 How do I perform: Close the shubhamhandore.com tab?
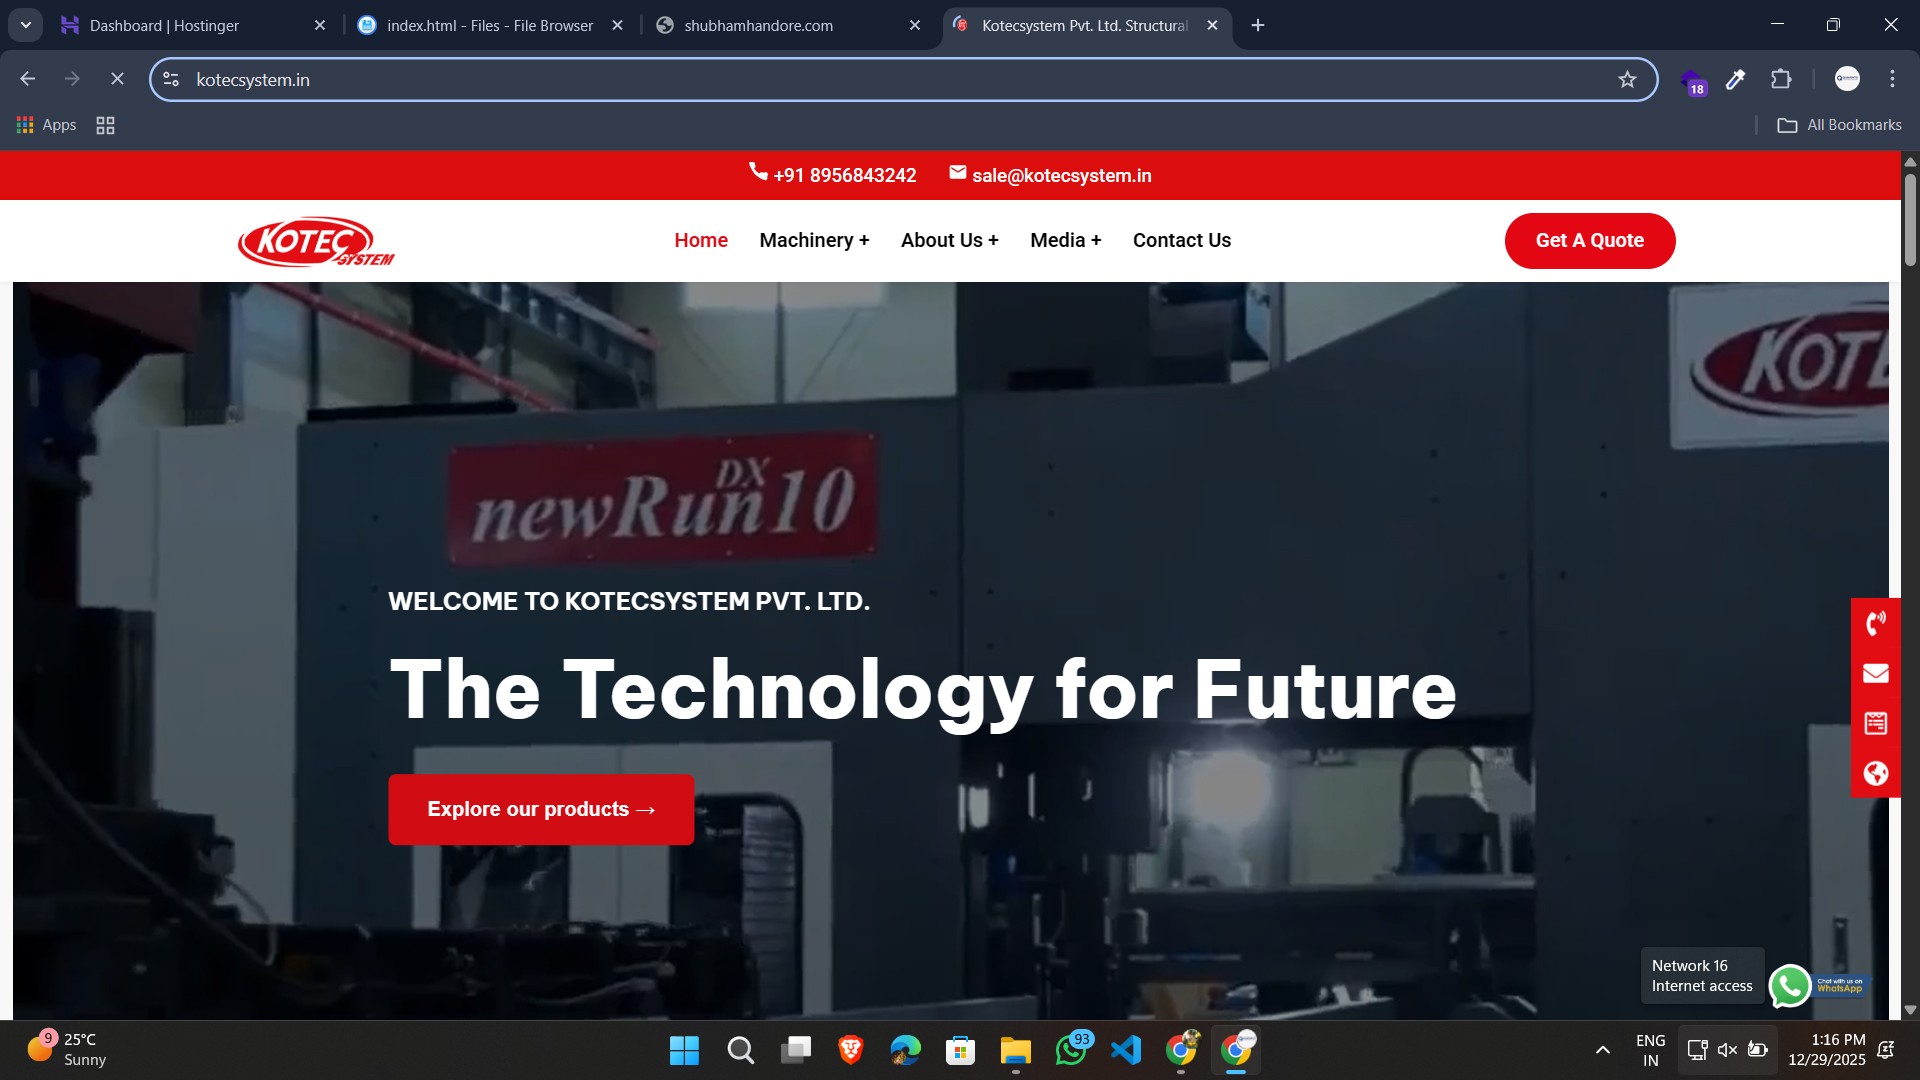point(914,25)
